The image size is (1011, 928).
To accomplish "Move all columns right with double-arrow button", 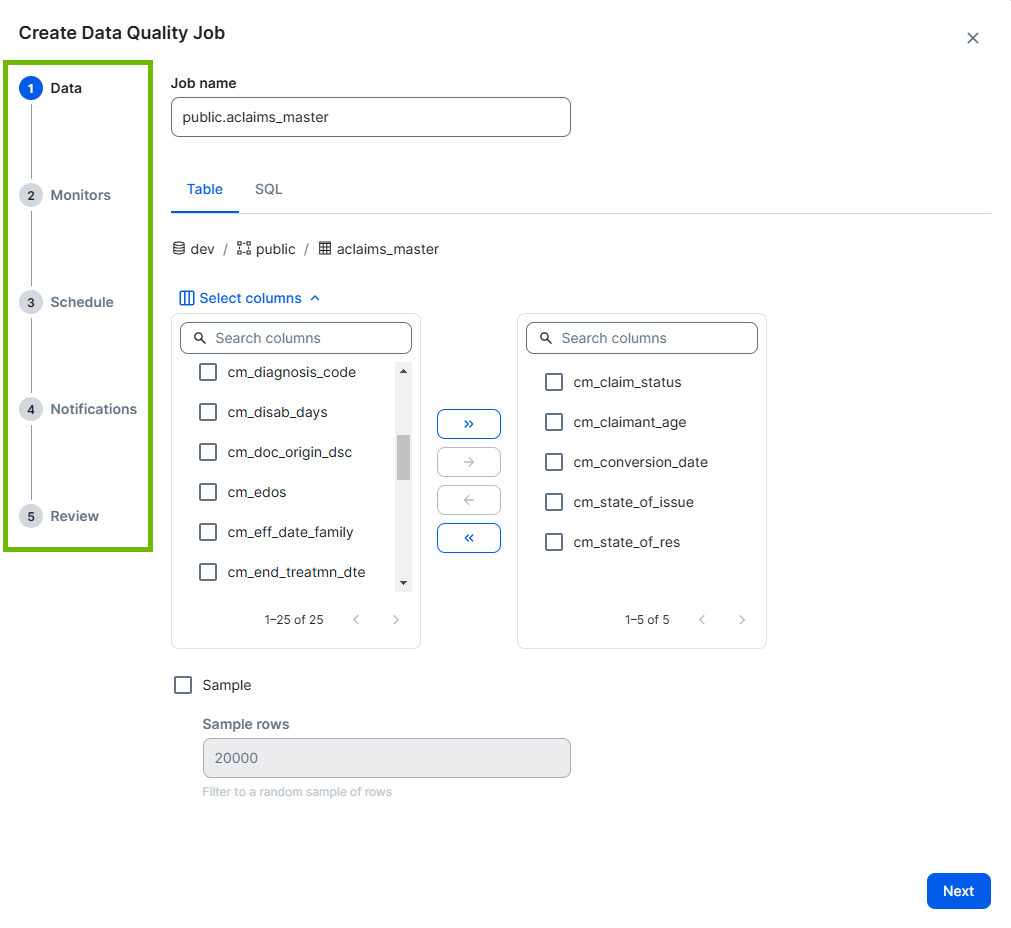I will pyautogui.click(x=468, y=423).
